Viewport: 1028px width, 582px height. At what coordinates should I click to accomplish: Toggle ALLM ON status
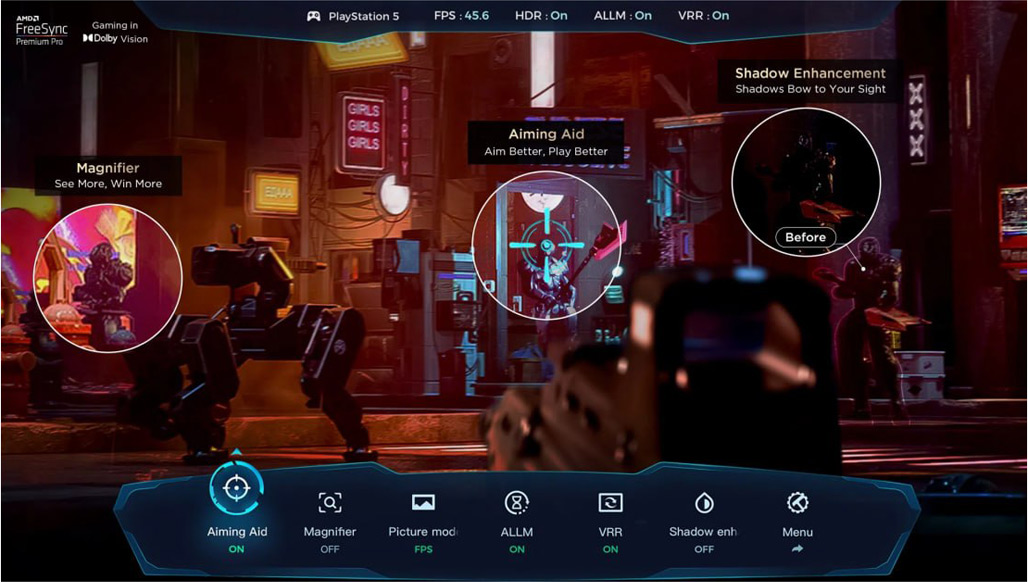point(517,549)
